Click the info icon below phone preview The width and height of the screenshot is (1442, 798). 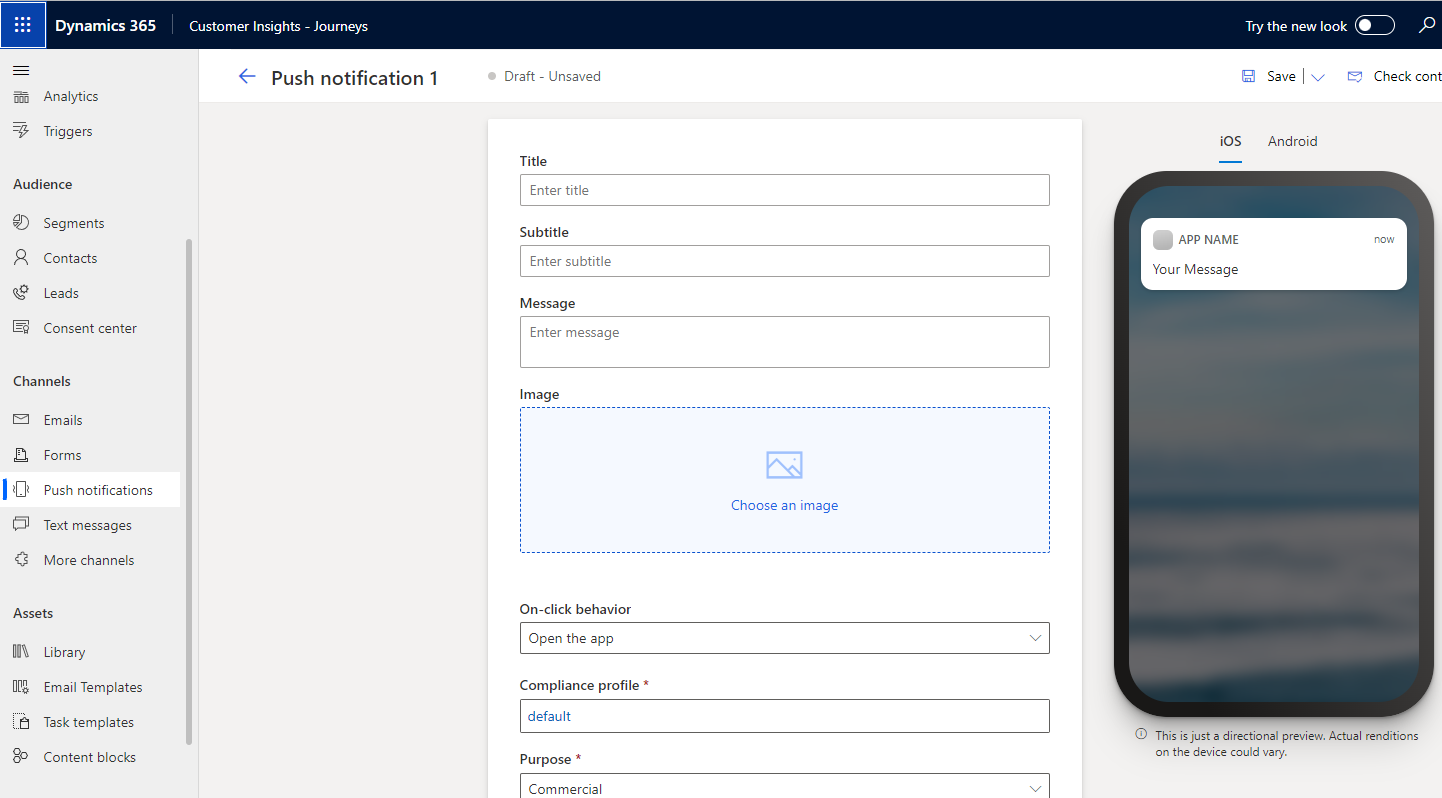click(x=1141, y=735)
